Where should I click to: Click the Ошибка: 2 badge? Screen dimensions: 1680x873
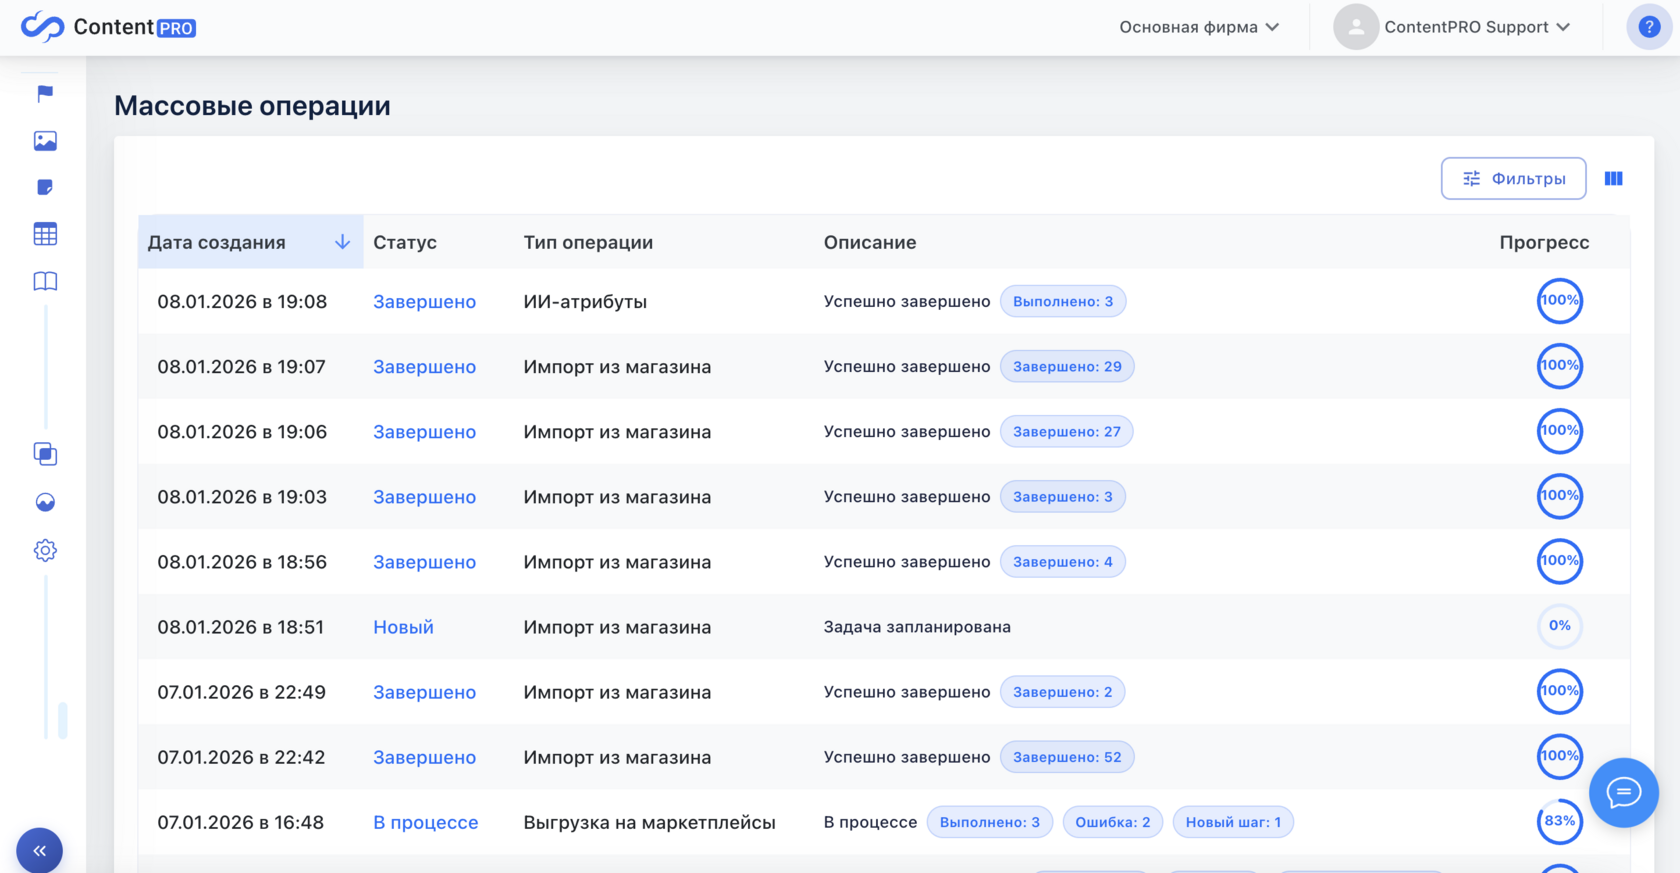pyautogui.click(x=1112, y=822)
